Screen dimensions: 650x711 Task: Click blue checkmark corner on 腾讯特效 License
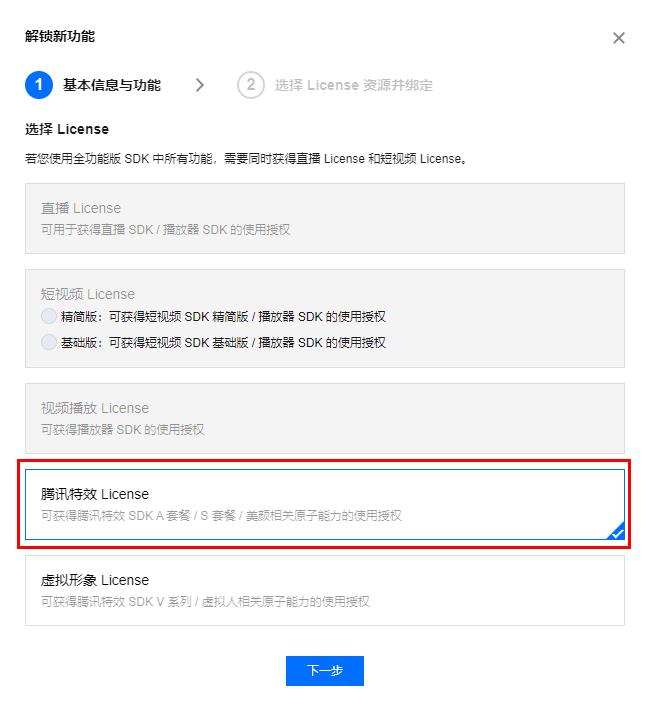[x=616, y=531]
